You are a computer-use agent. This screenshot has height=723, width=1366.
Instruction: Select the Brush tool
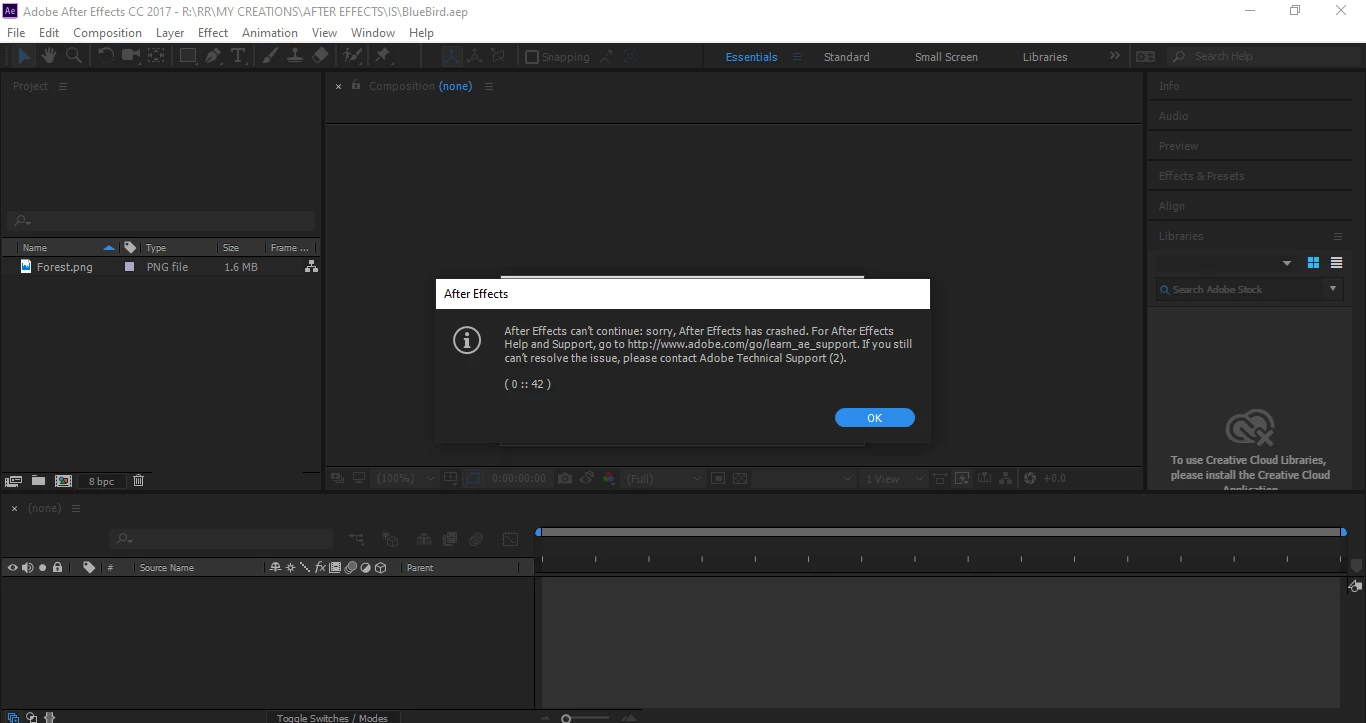270,56
